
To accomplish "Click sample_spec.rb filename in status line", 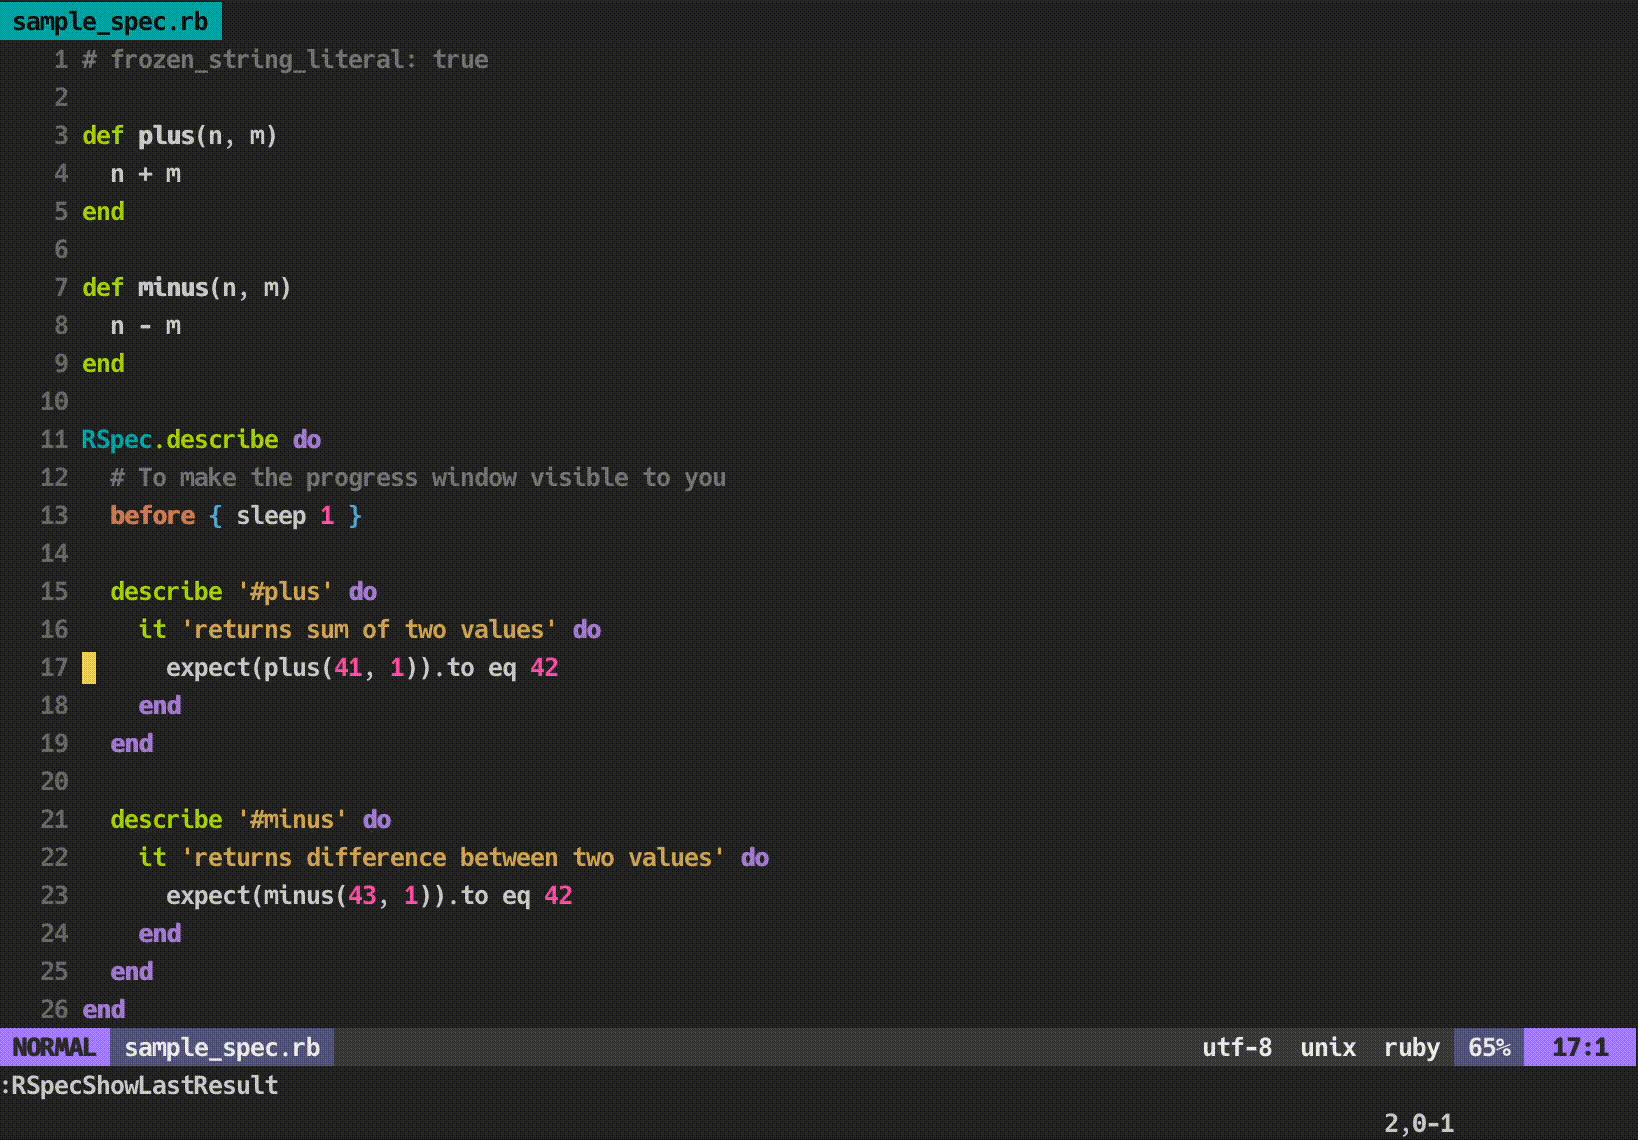I will click(x=222, y=1047).
